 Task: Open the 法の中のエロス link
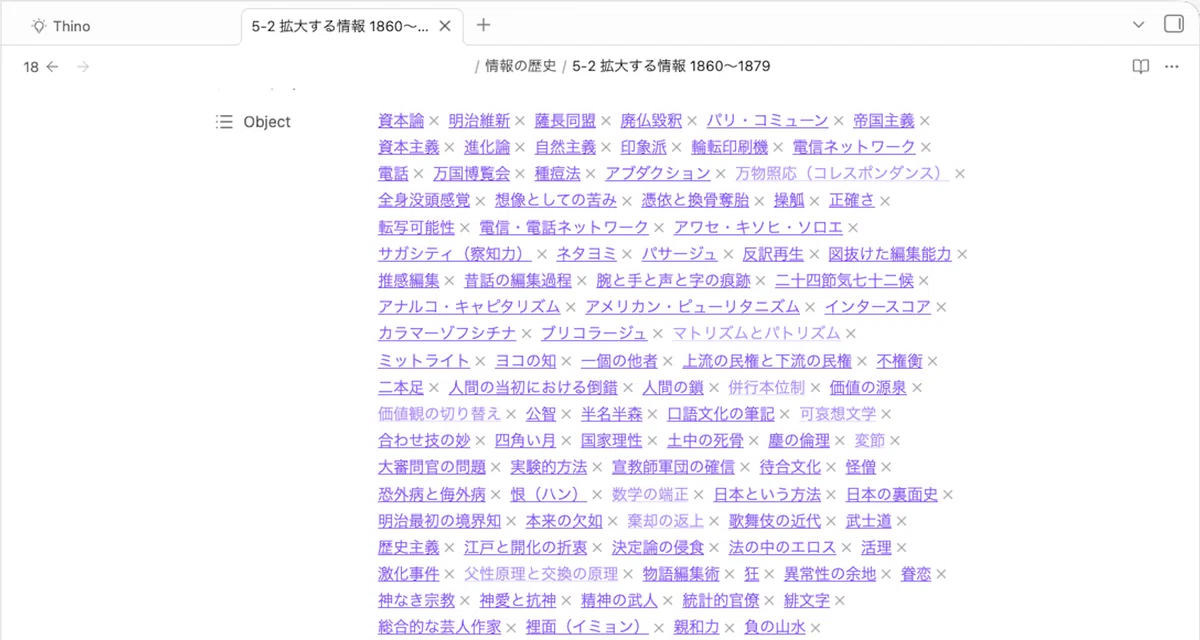[782, 547]
